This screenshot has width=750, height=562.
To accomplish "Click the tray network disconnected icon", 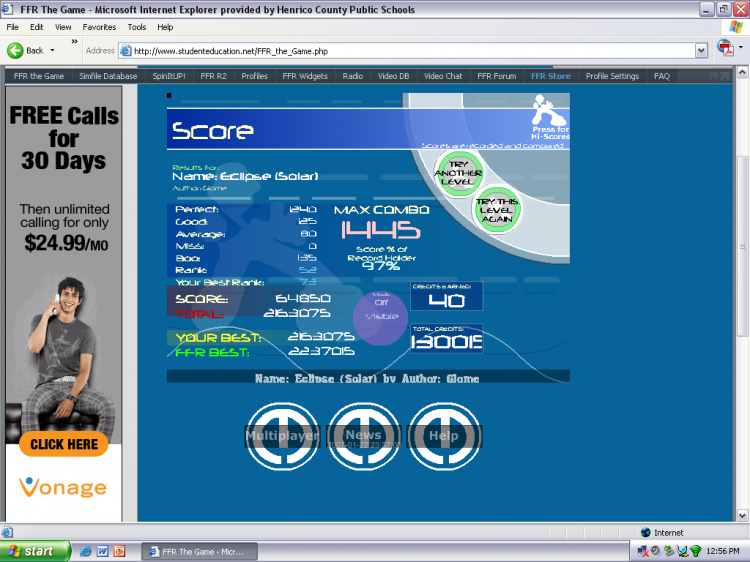I will coord(643,551).
